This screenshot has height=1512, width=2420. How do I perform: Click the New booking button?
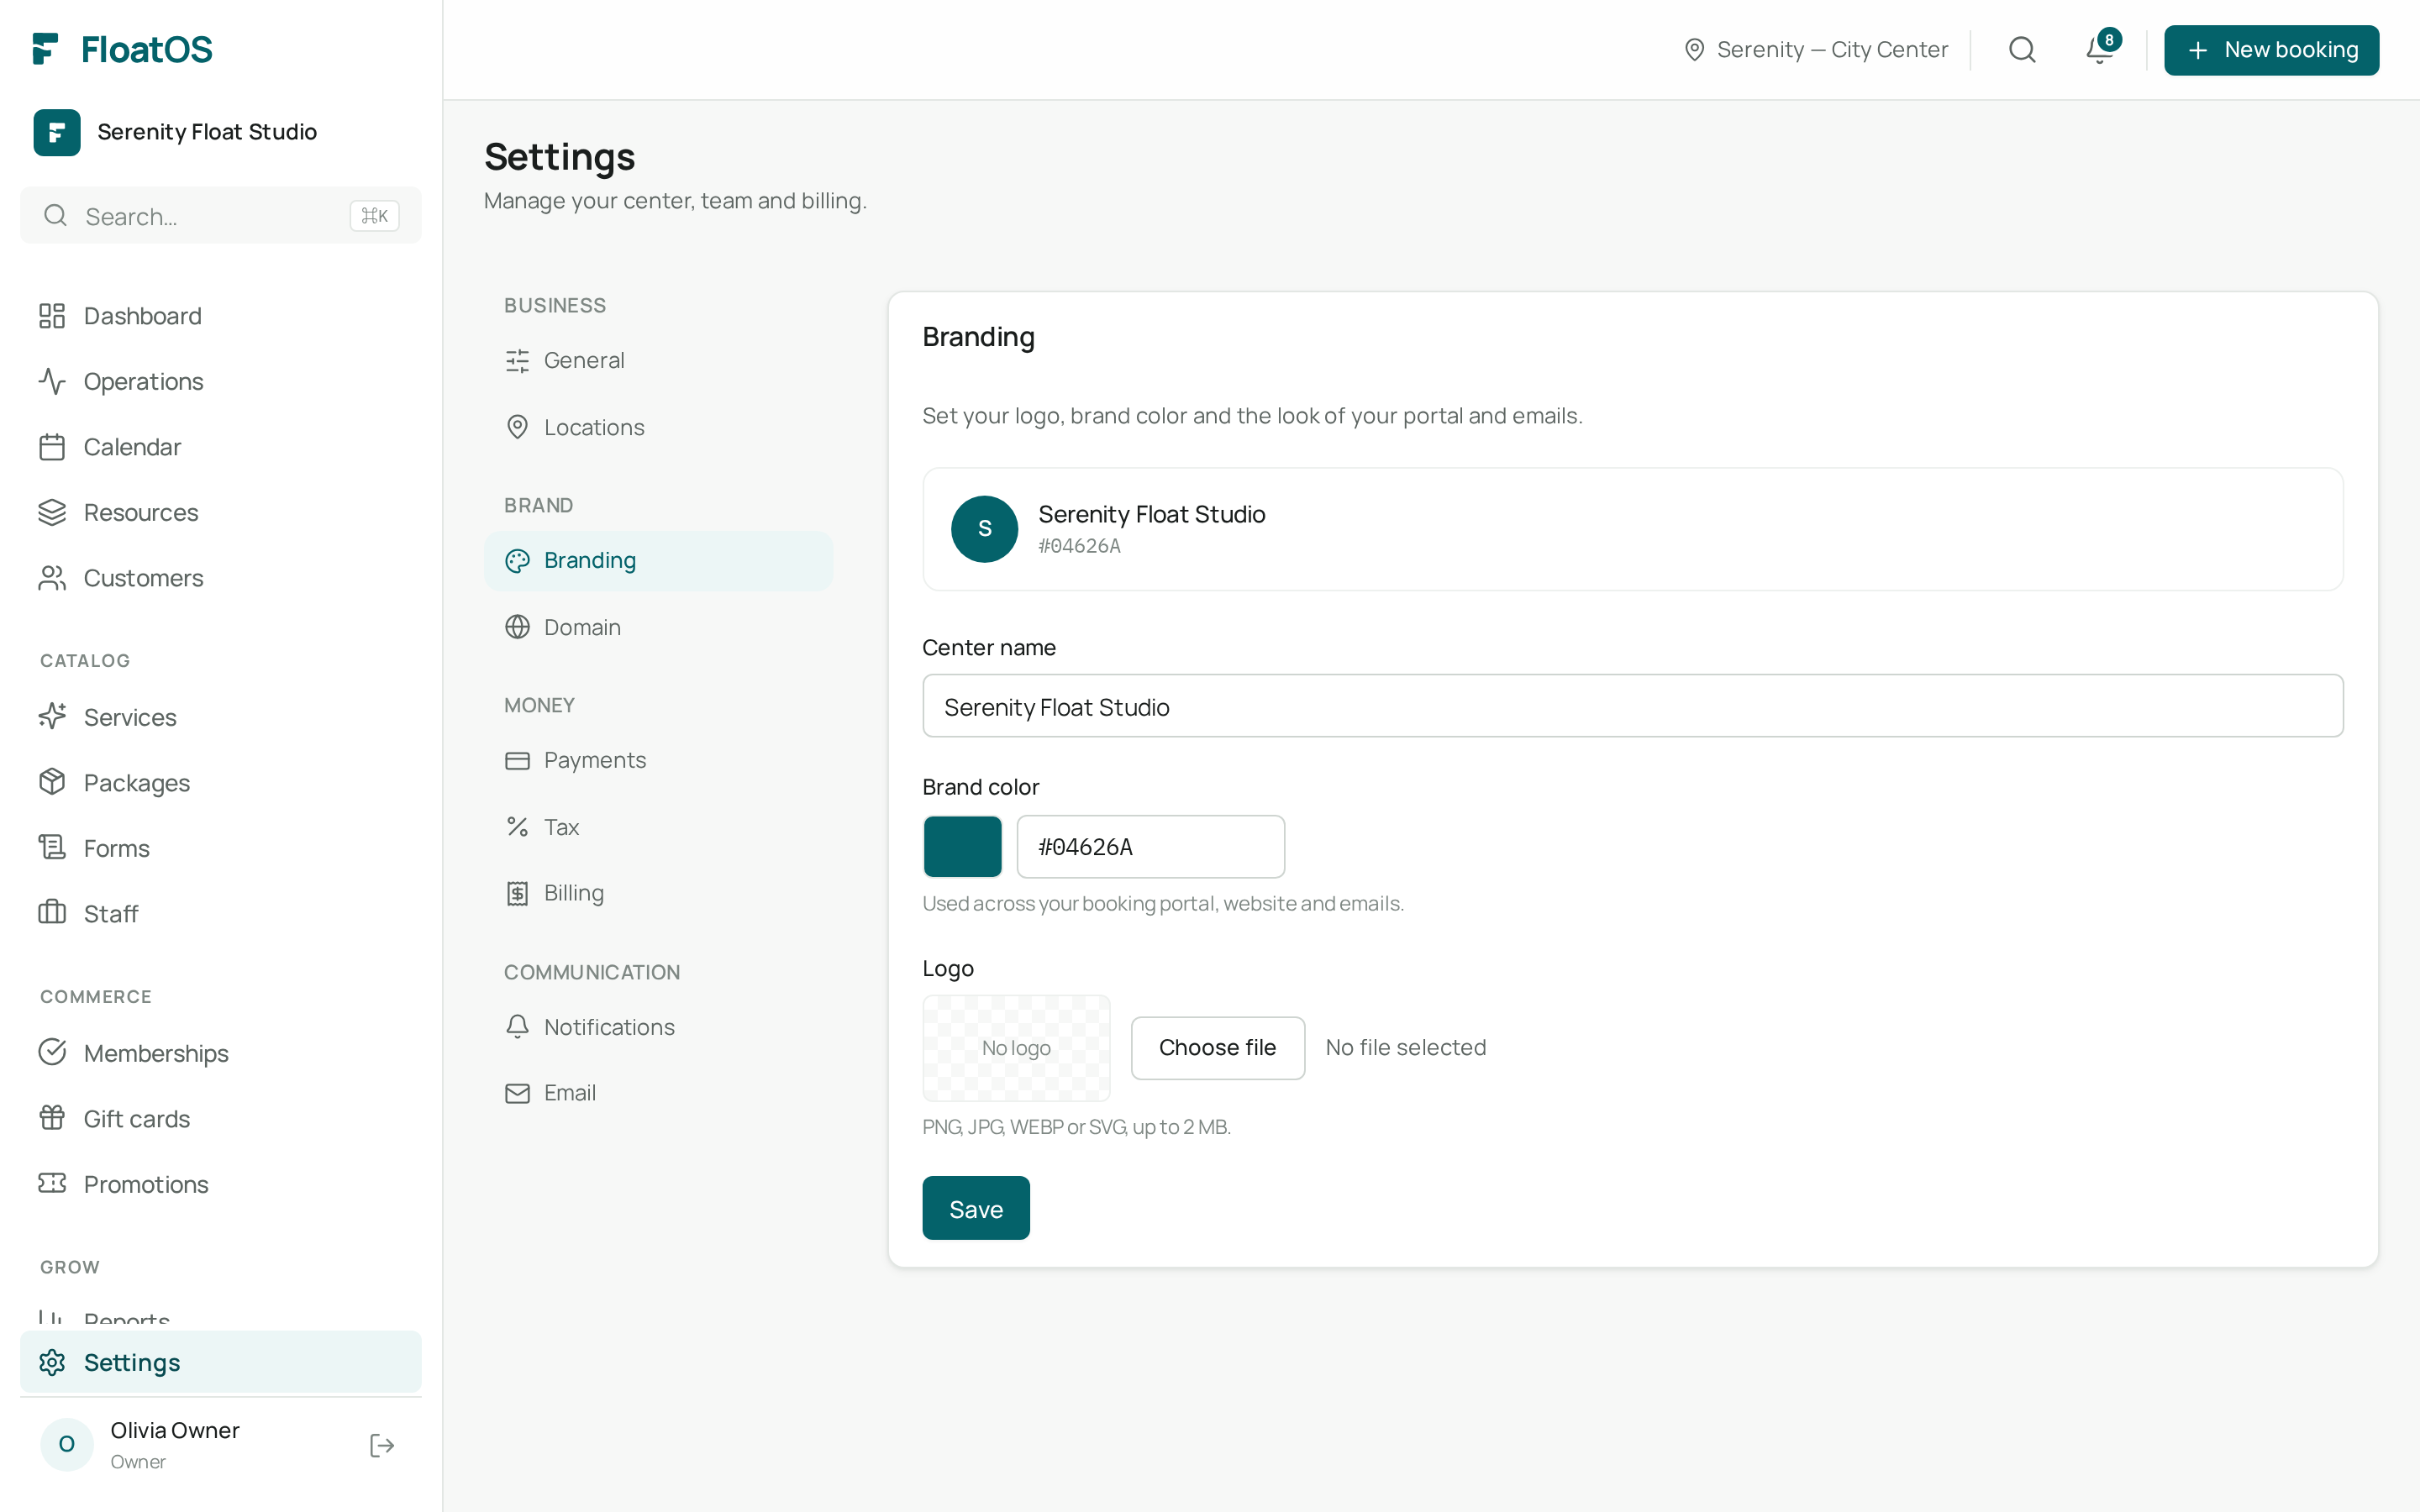(x=2271, y=50)
